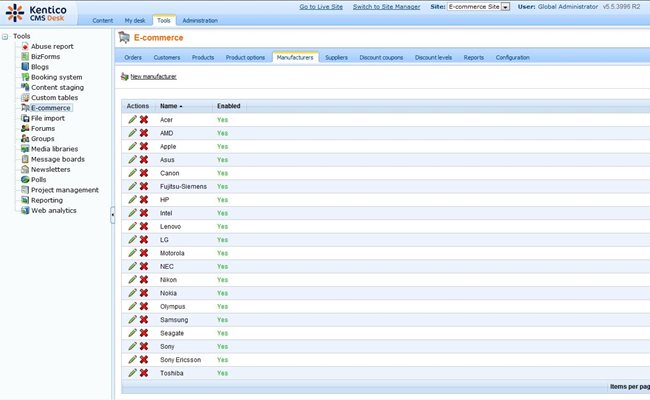Image resolution: width=650 pixels, height=400 pixels.
Task: Edit the Sony manufacturer entry
Action: pos(132,346)
